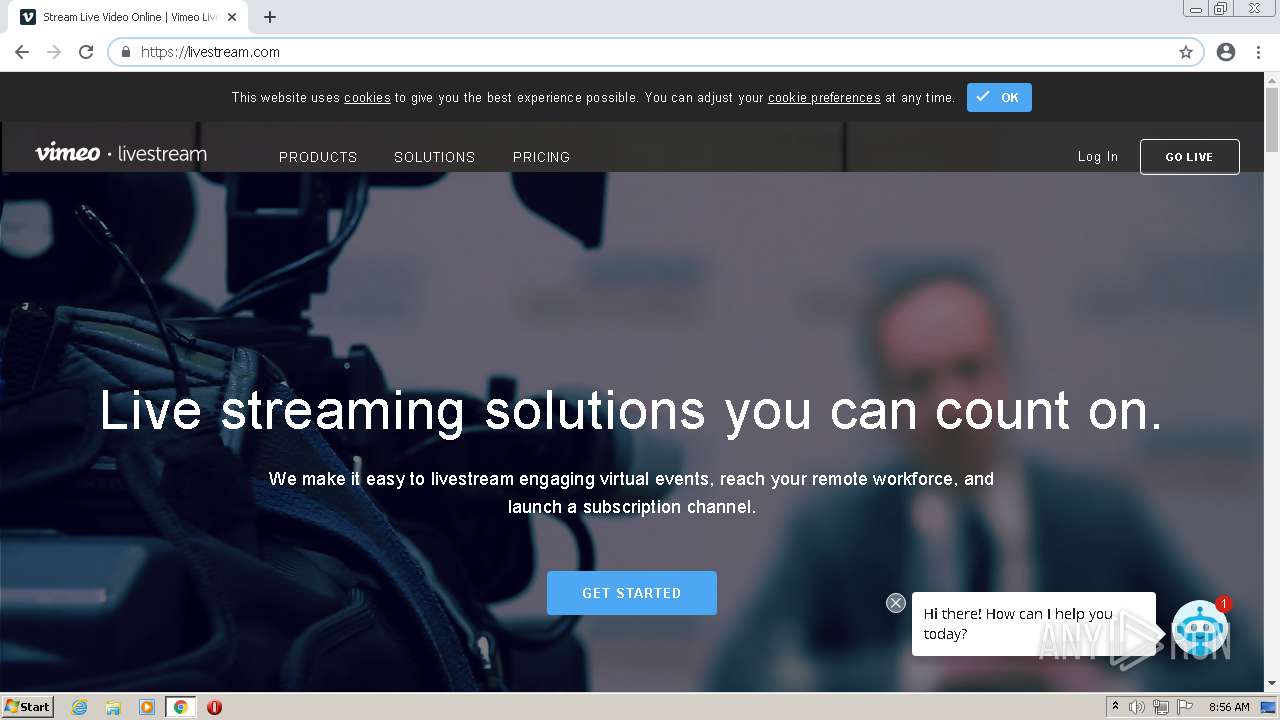Click the page scrollbar up arrow
Viewport: 1280px width, 720px height.
tap(1272, 79)
